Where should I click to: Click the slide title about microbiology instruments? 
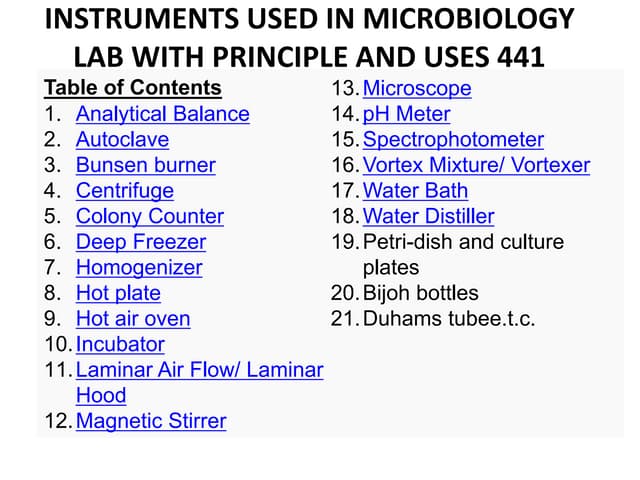pyautogui.click(x=311, y=37)
